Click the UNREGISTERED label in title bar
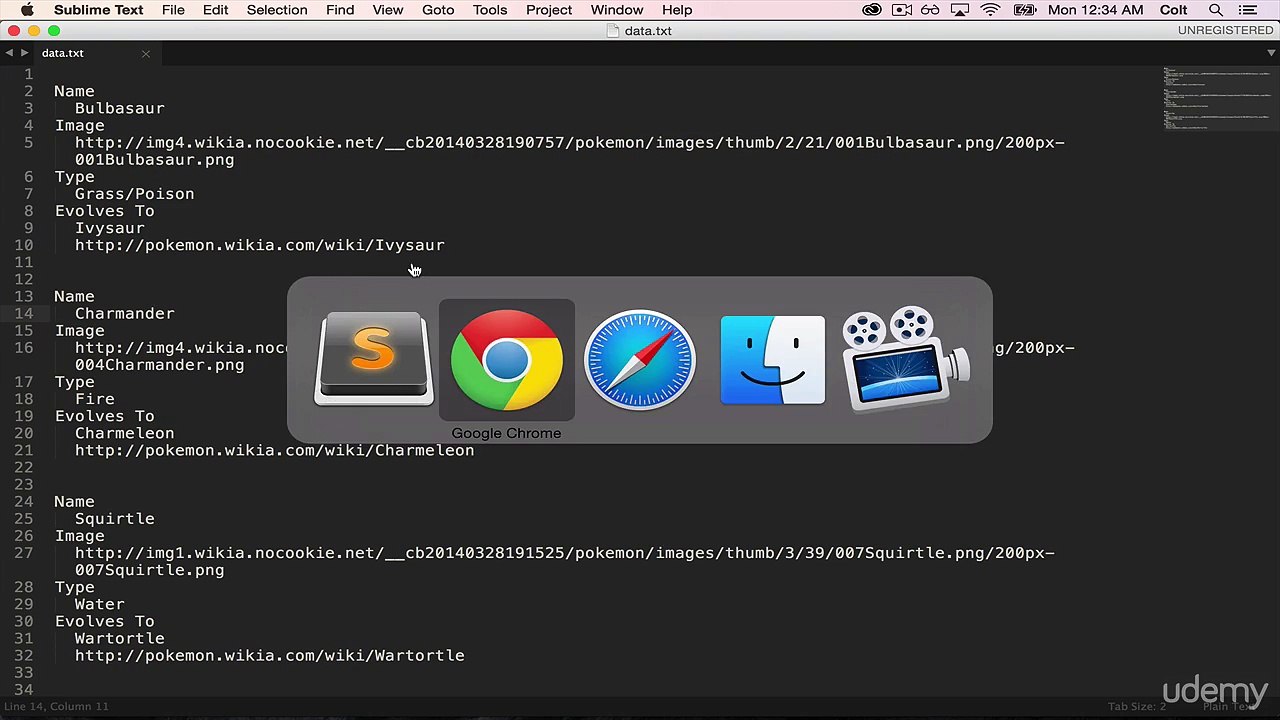This screenshot has height=720, width=1280. tap(1225, 31)
